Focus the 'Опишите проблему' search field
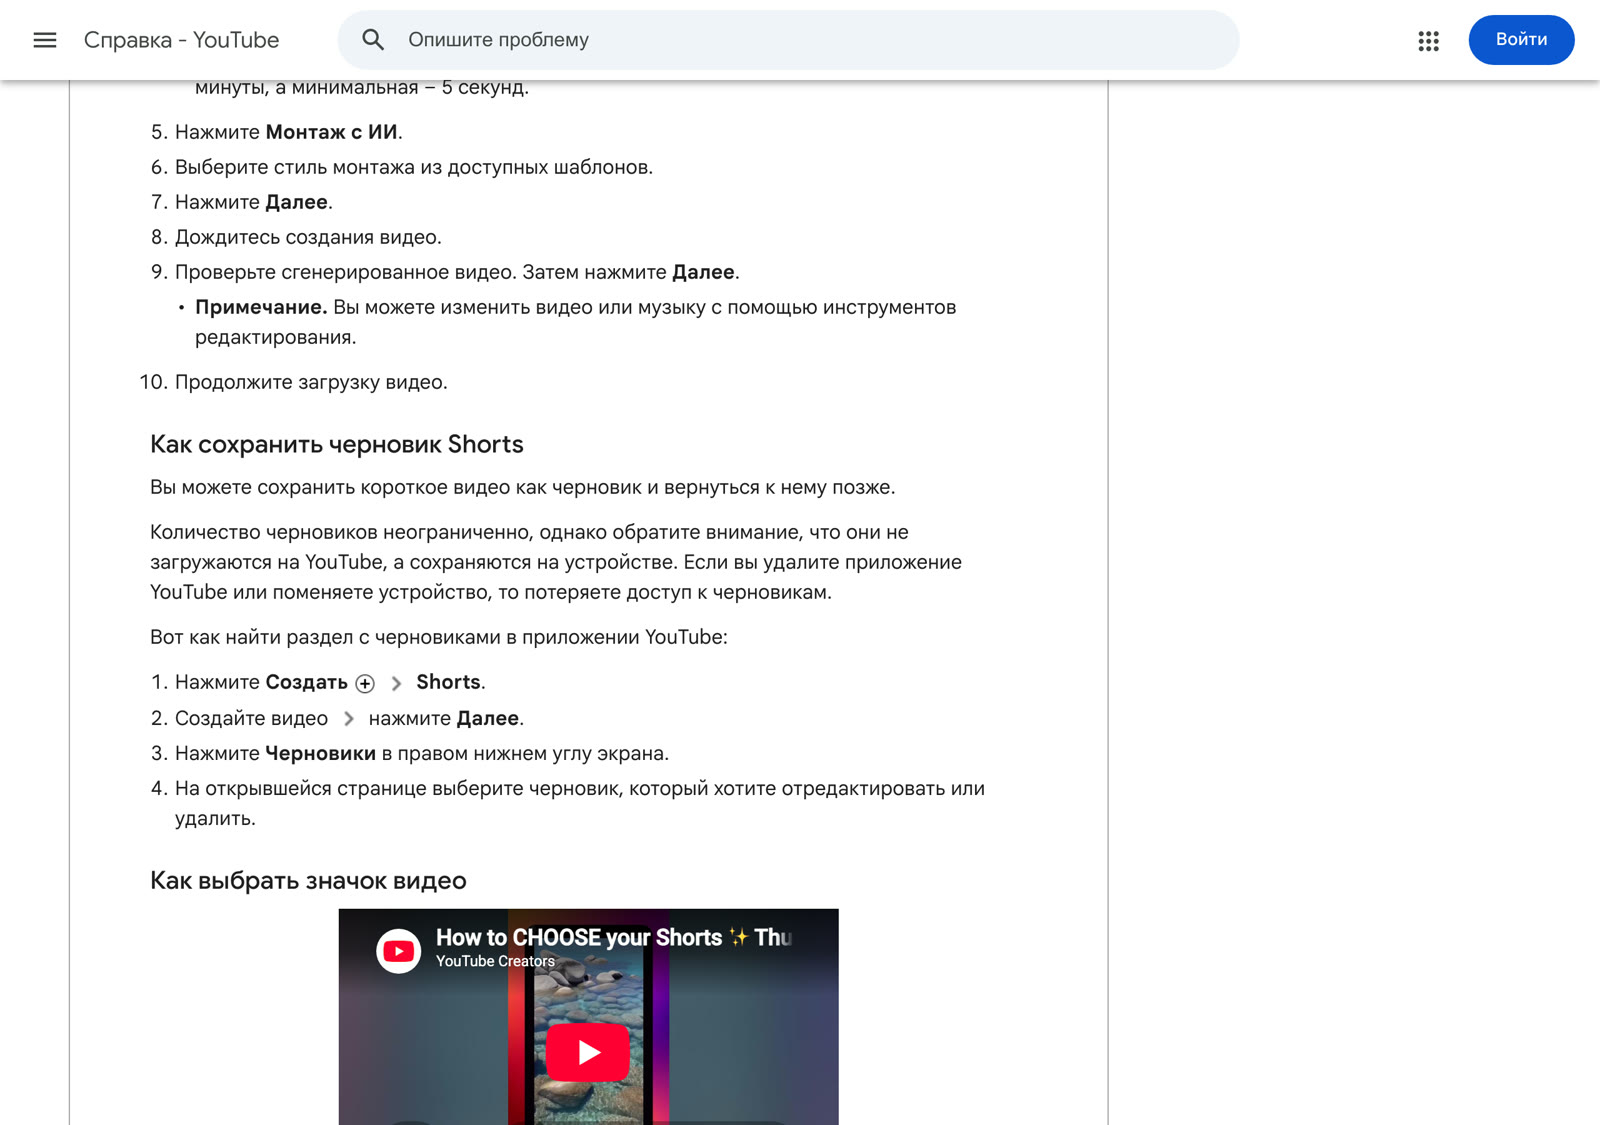This screenshot has height=1125, width=1600. (x=789, y=40)
